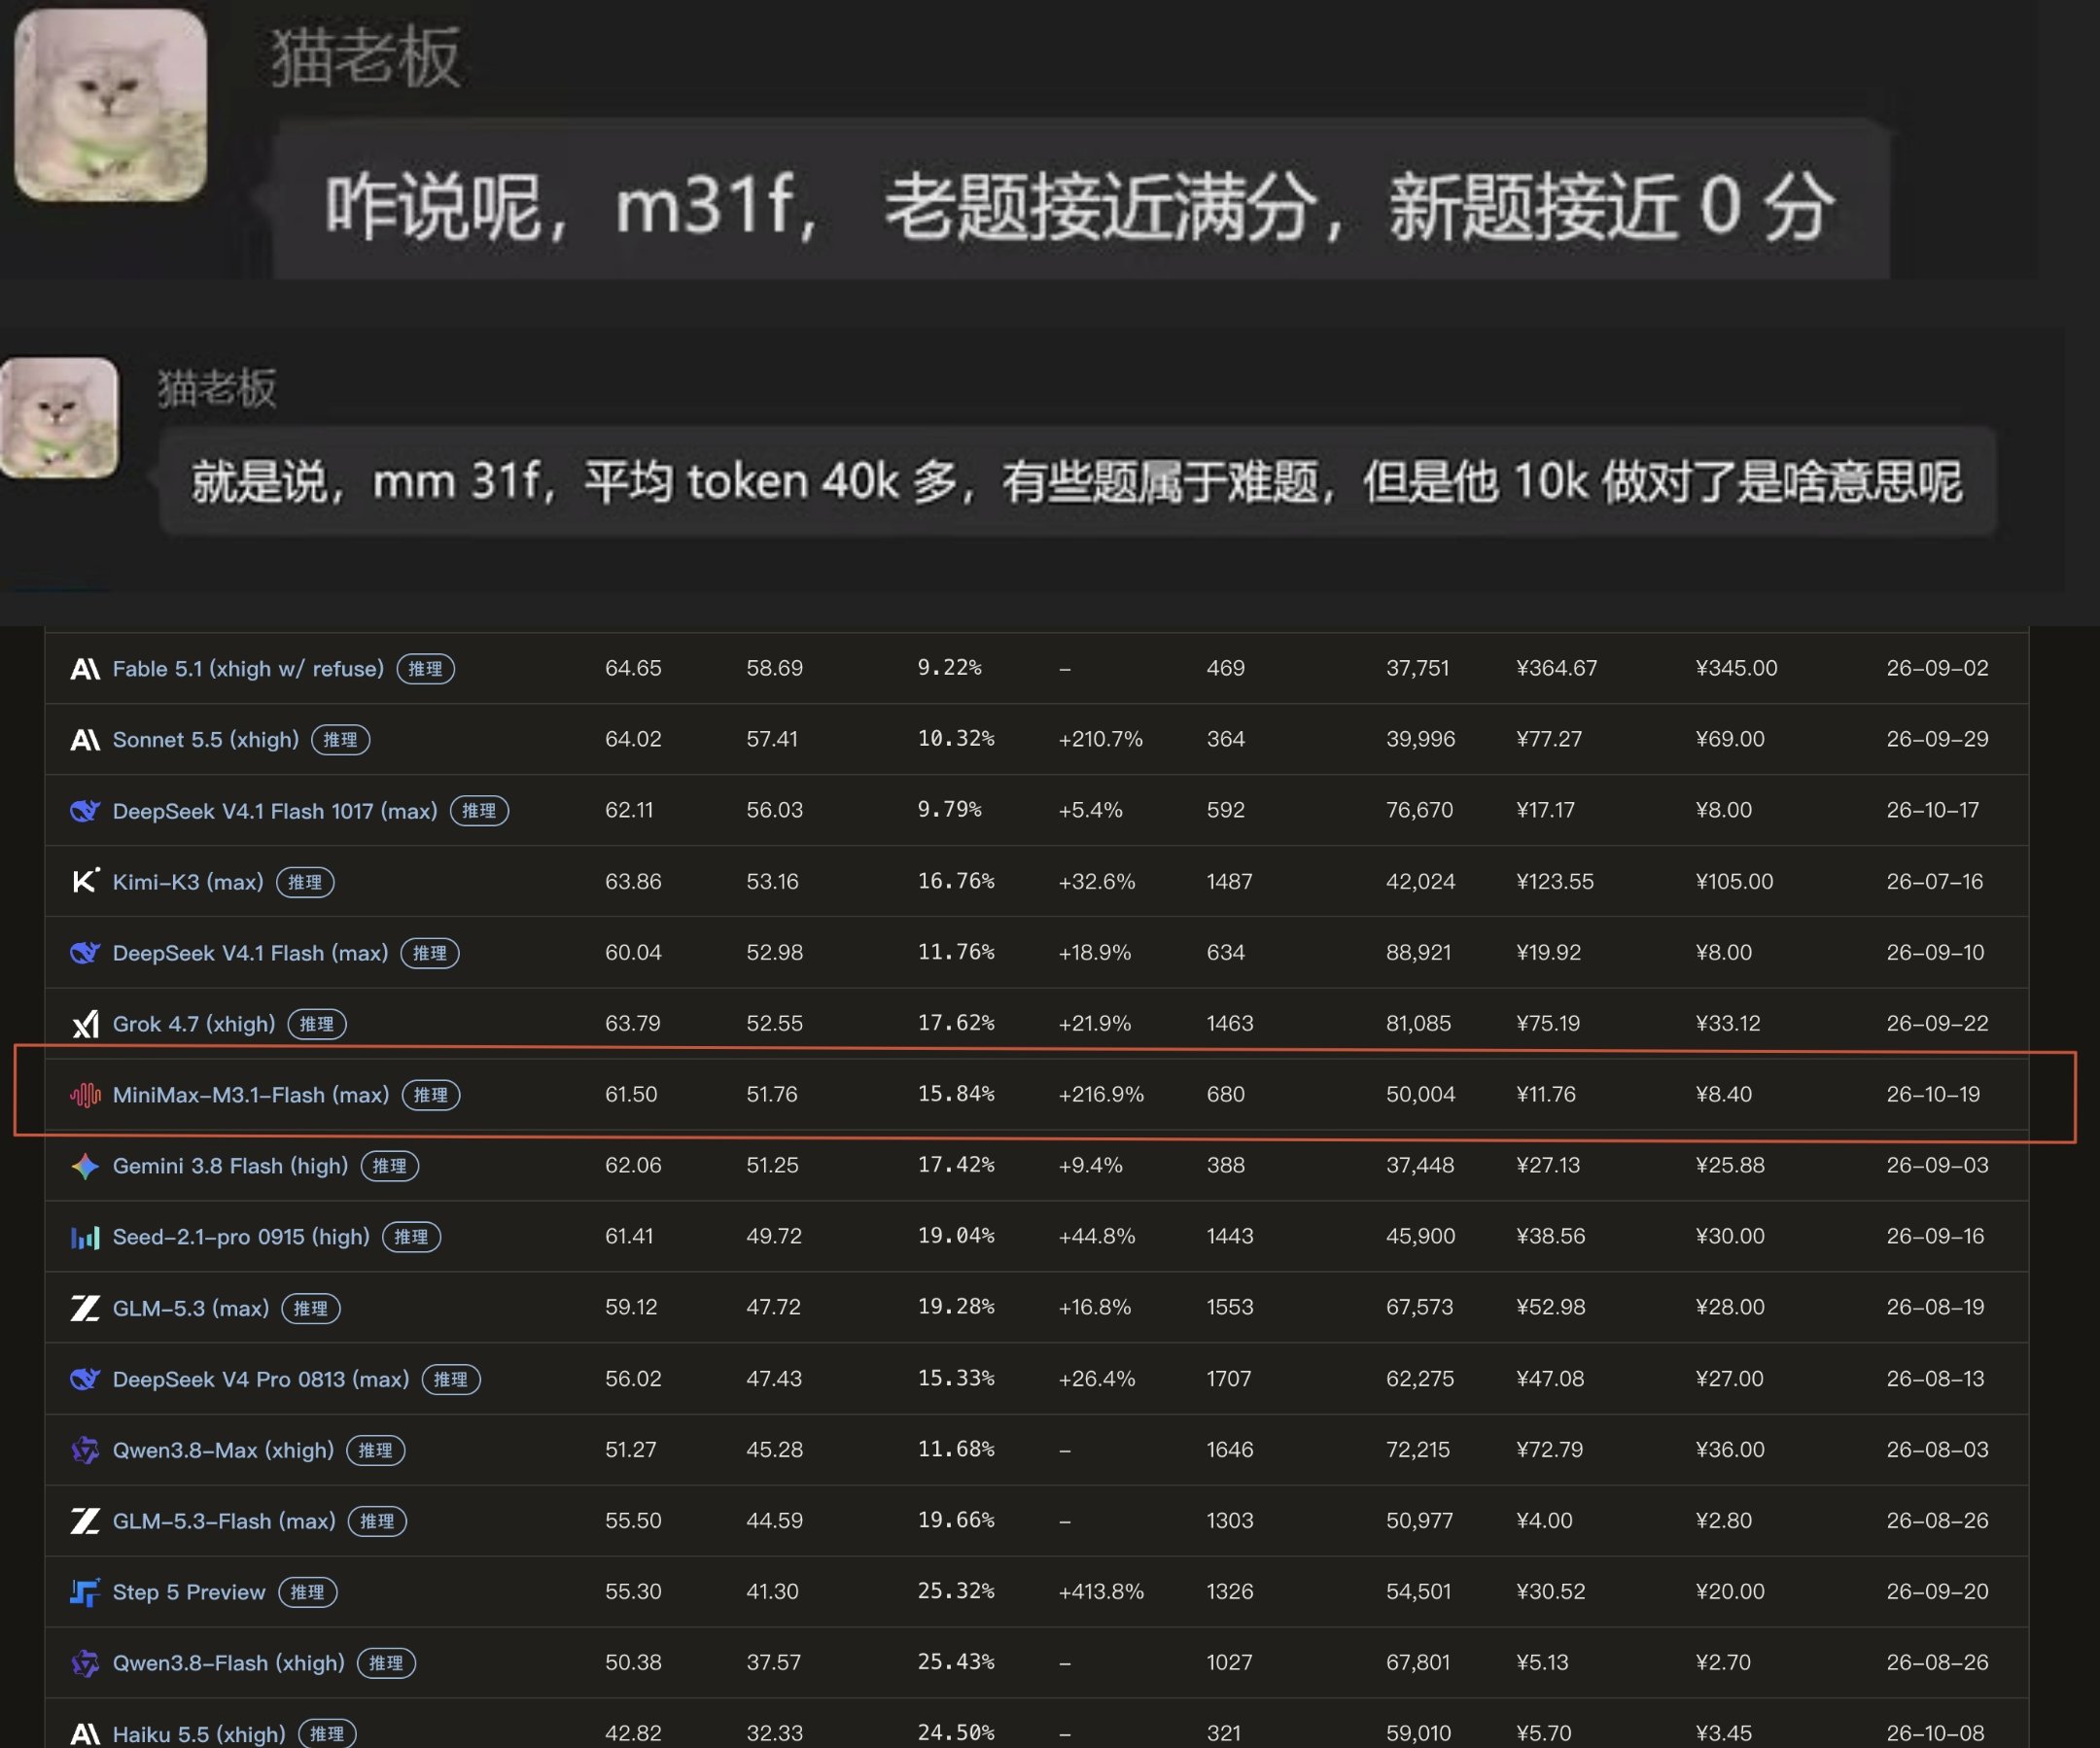Click the +413.8% value in Step 5 row
The image size is (2100, 1748).
1101,1591
